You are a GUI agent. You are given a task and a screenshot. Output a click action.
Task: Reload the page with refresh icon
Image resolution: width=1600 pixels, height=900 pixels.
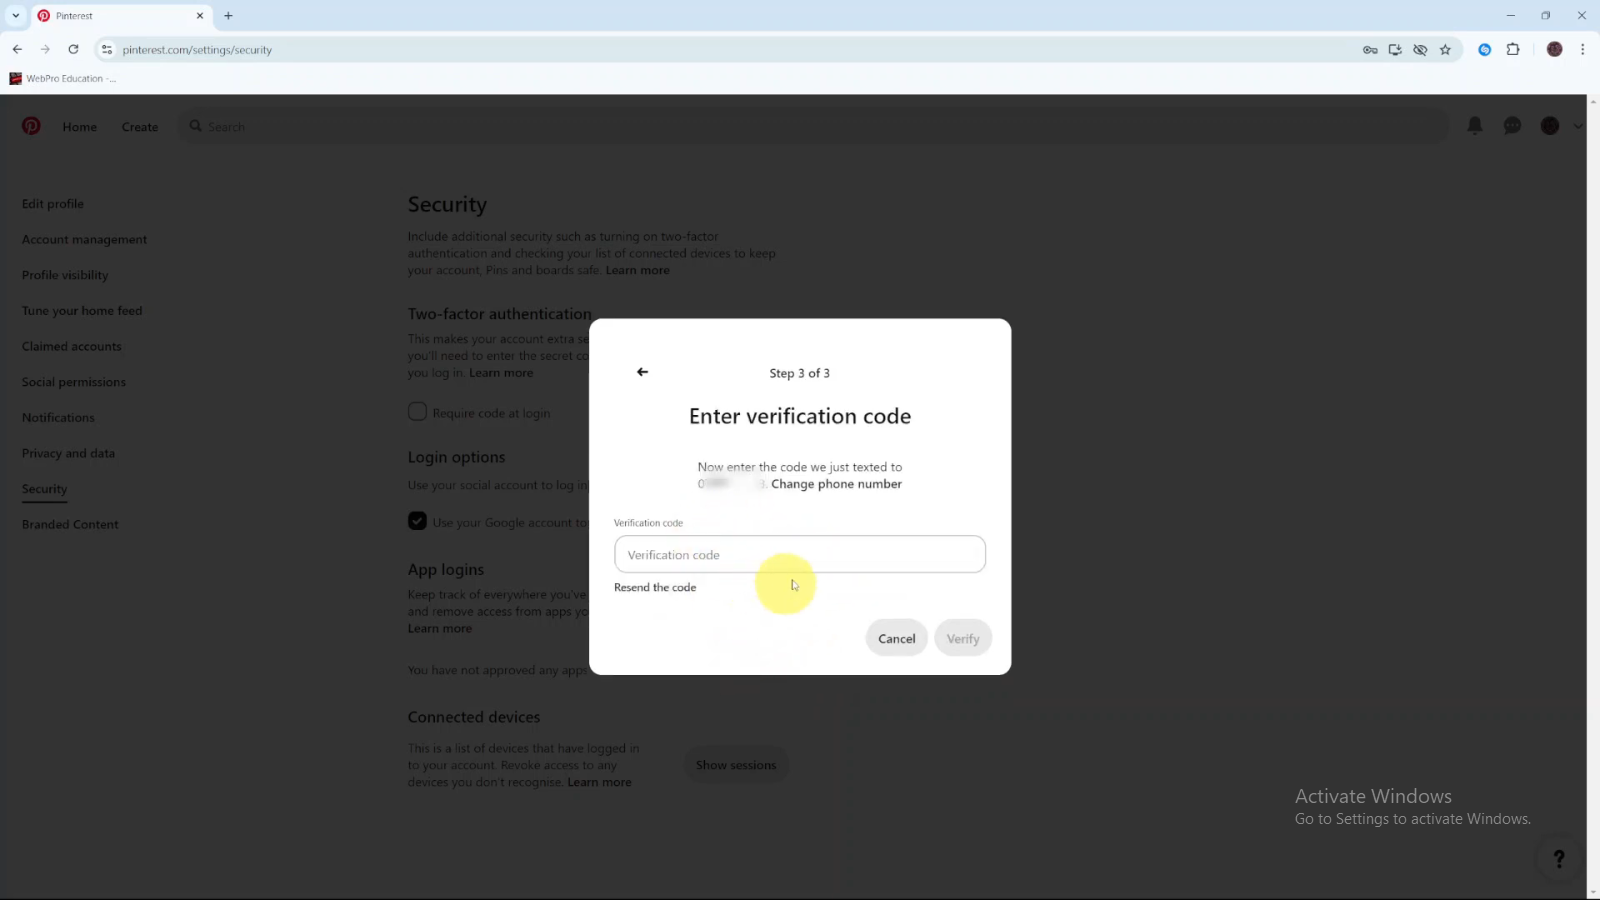point(73,49)
